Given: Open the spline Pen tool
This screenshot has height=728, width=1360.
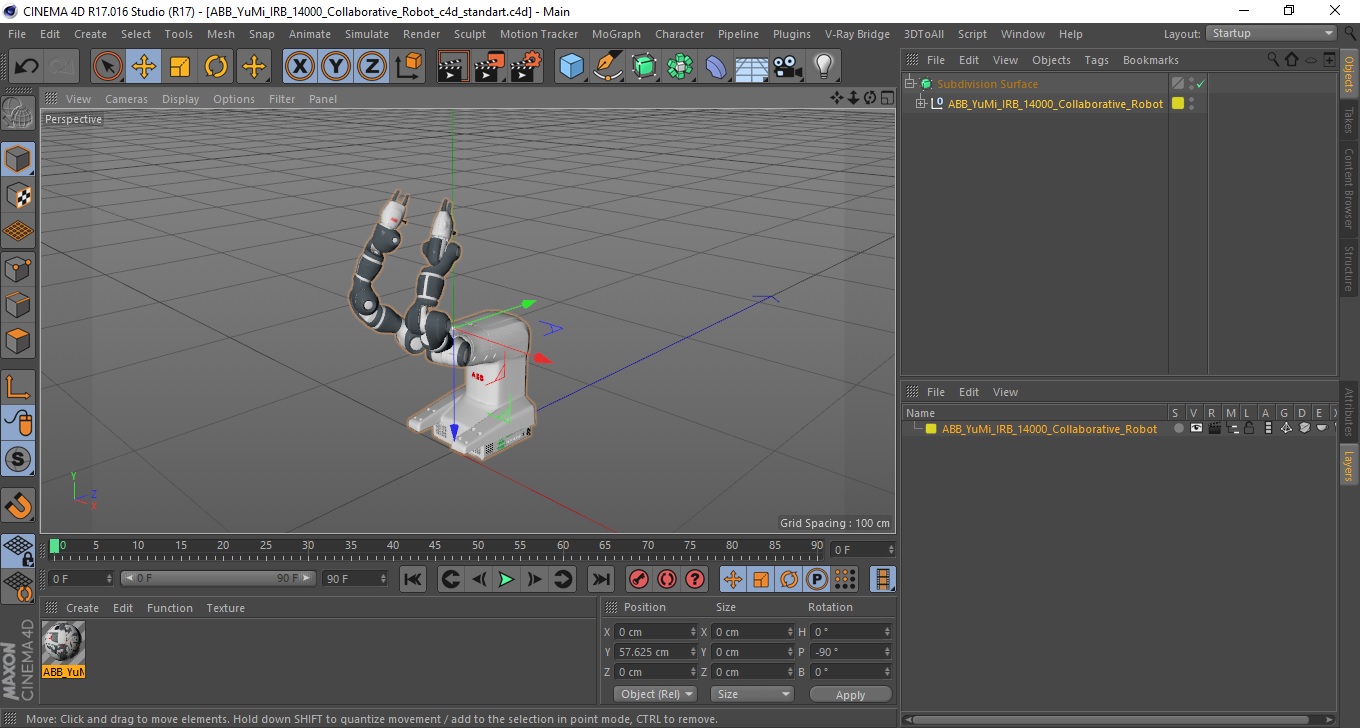Looking at the screenshot, I should [x=607, y=67].
